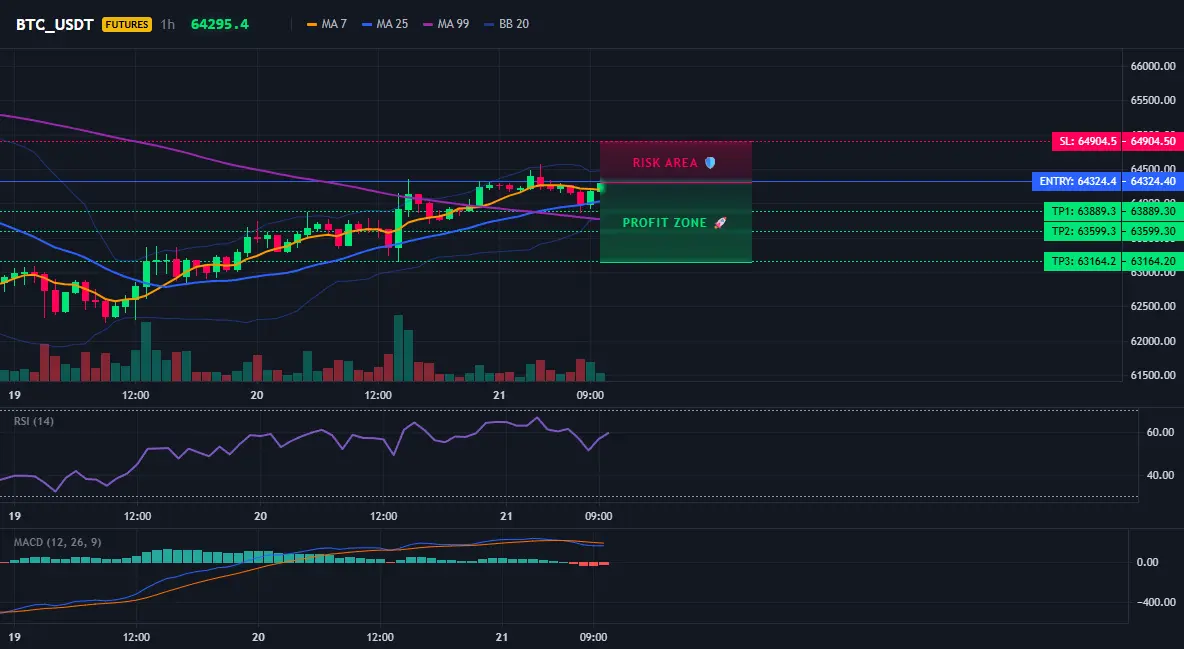Click the FUTURES badge
The image size is (1184, 649).
point(127,24)
